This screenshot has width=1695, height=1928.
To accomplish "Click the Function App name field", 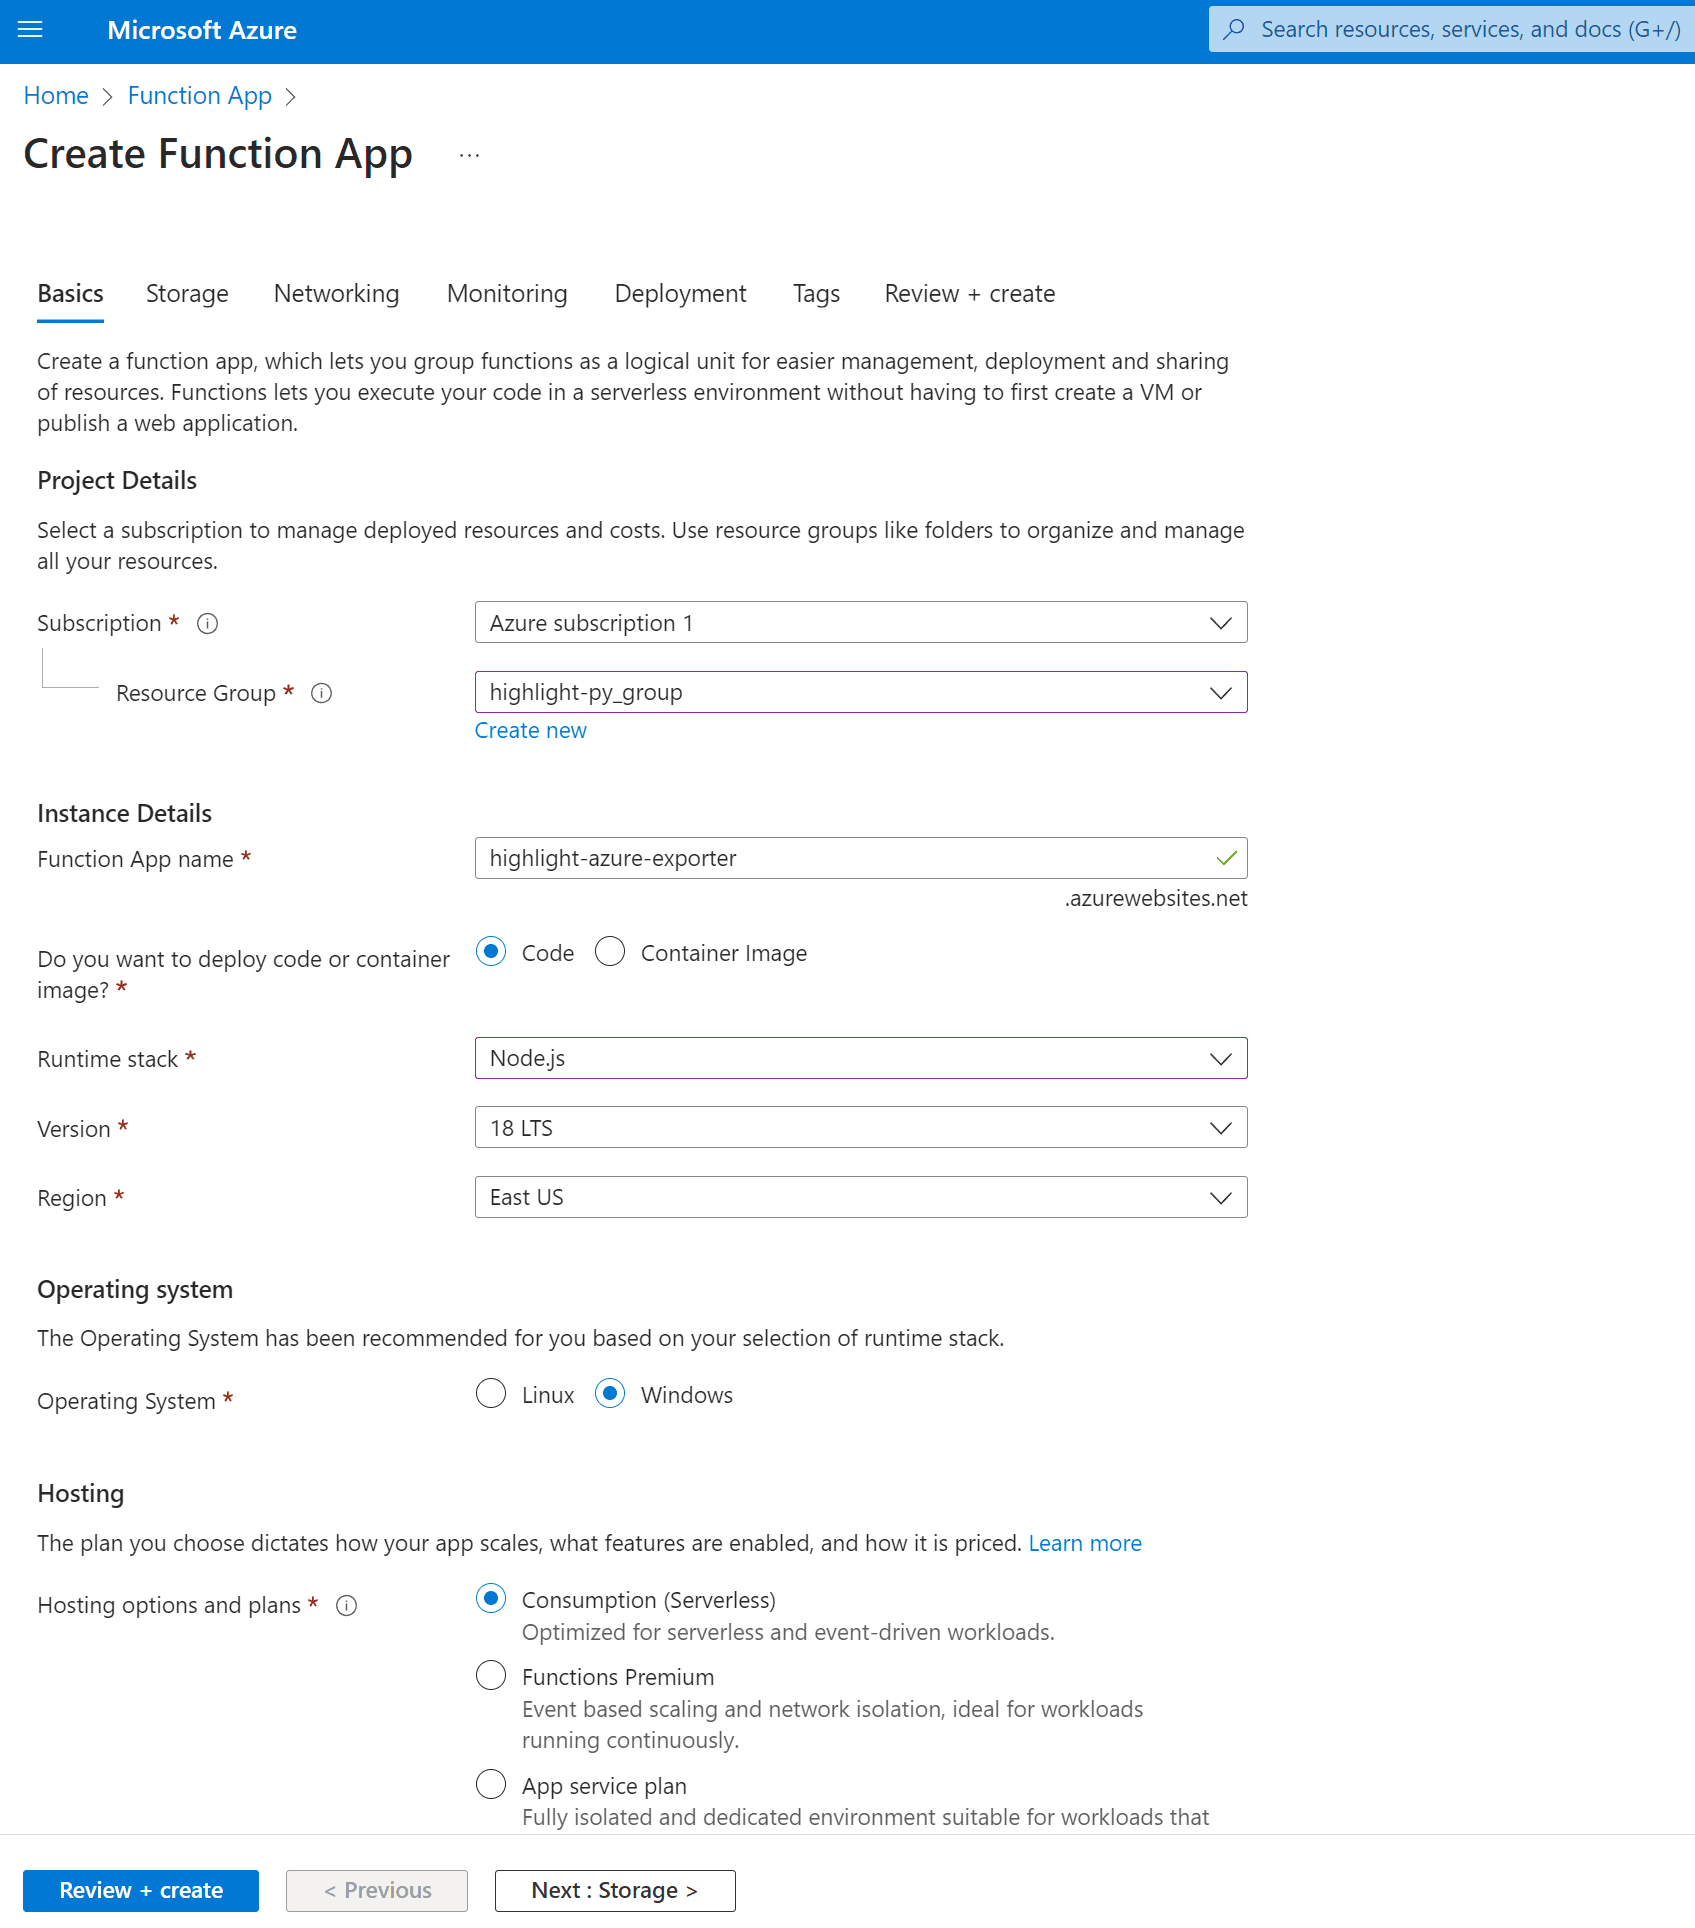I will click(x=845, y=859).
